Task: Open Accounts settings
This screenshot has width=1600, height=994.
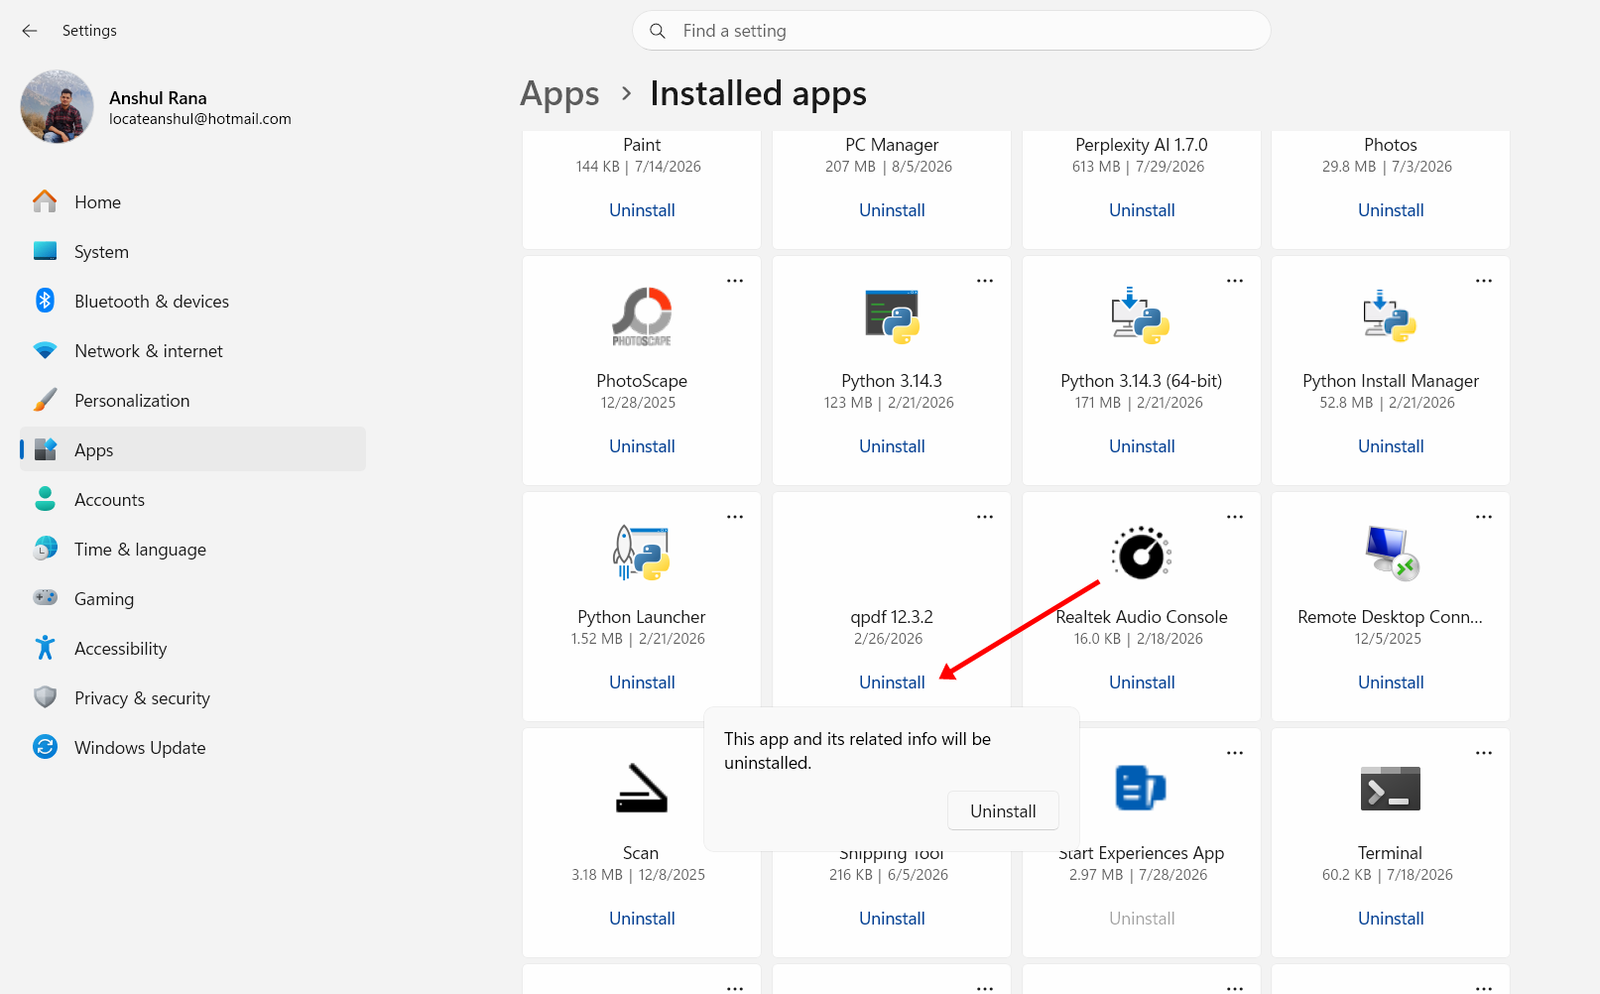Action: [x=193, y=500]
